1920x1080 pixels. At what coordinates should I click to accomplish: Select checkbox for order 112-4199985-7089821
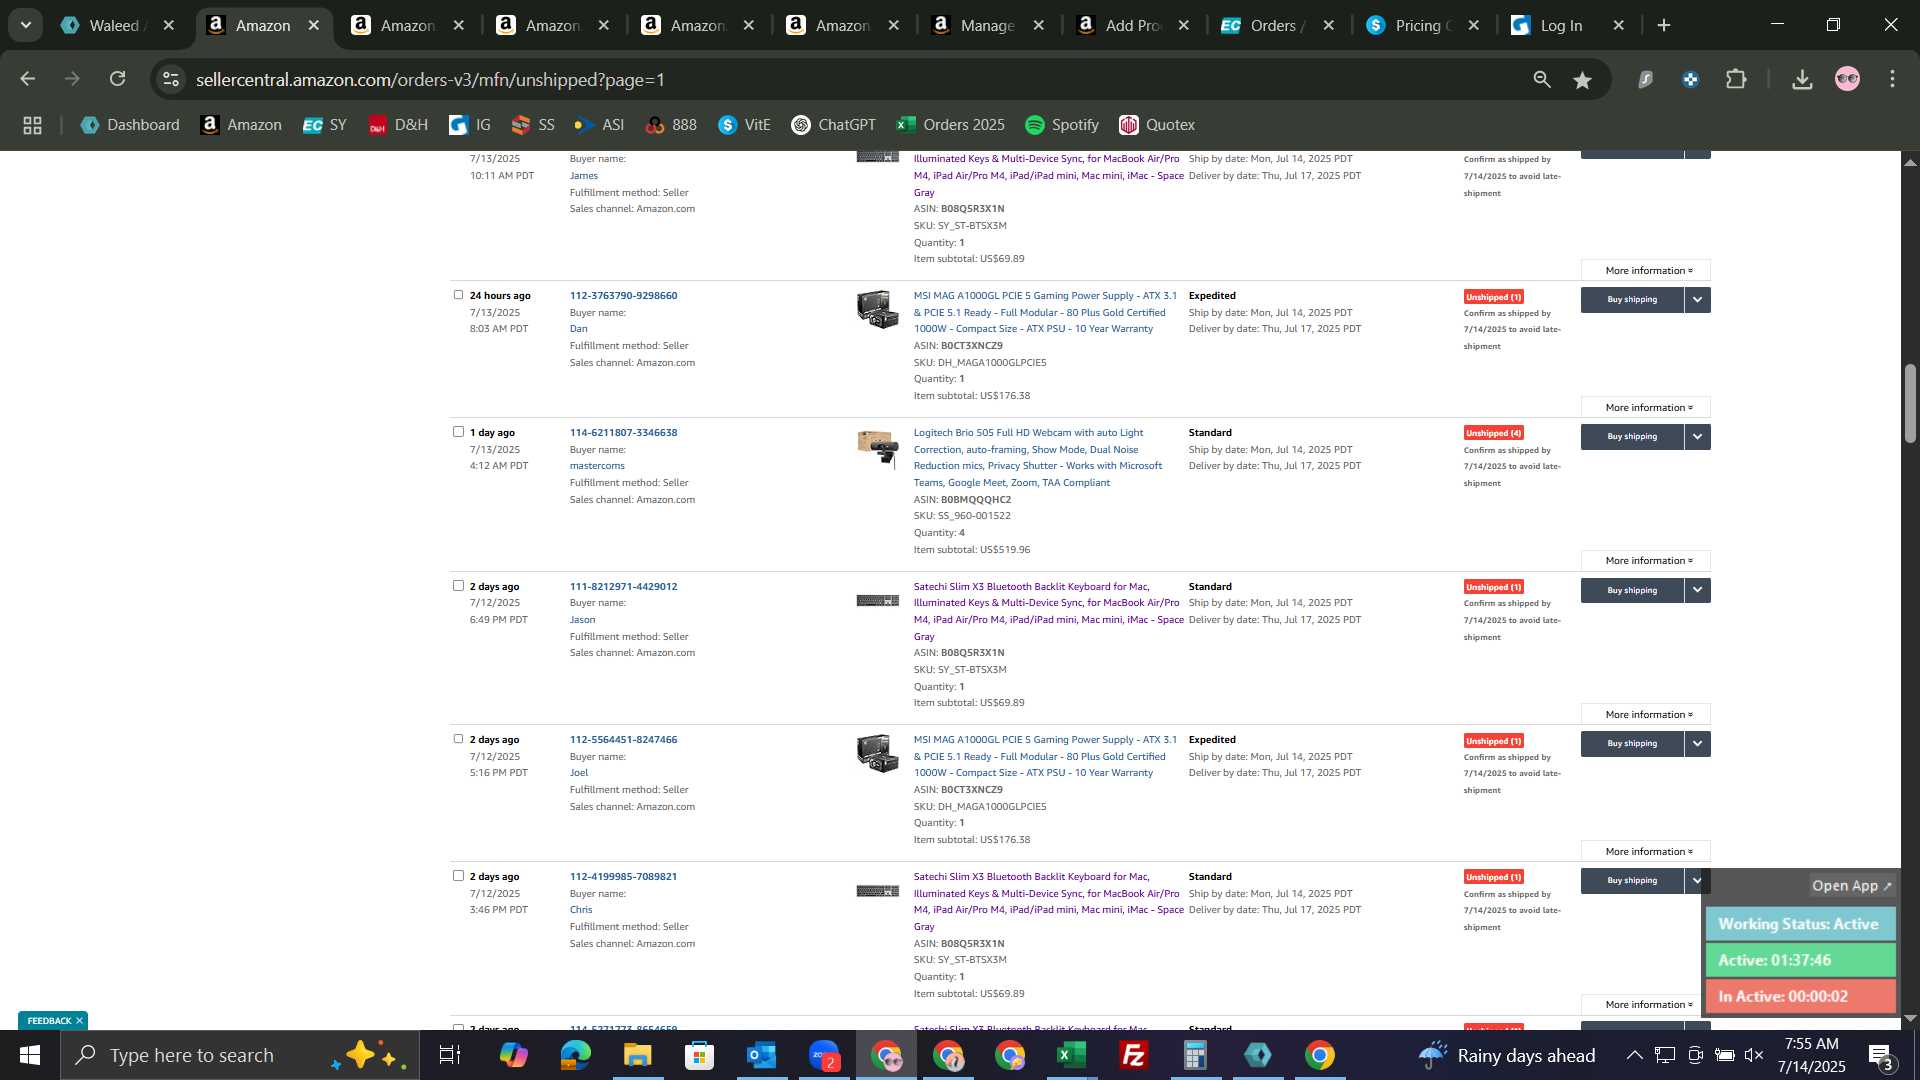[458, 876]
